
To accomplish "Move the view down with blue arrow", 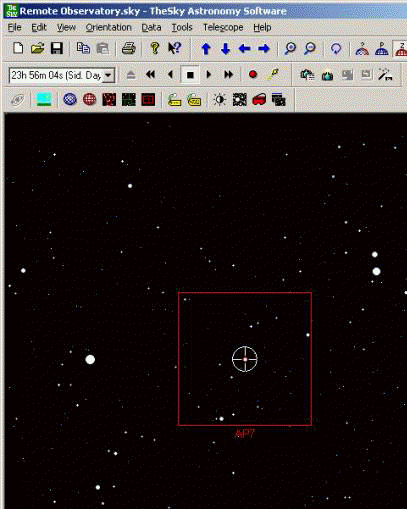I will pyautogui.click(x=226, y=49).
